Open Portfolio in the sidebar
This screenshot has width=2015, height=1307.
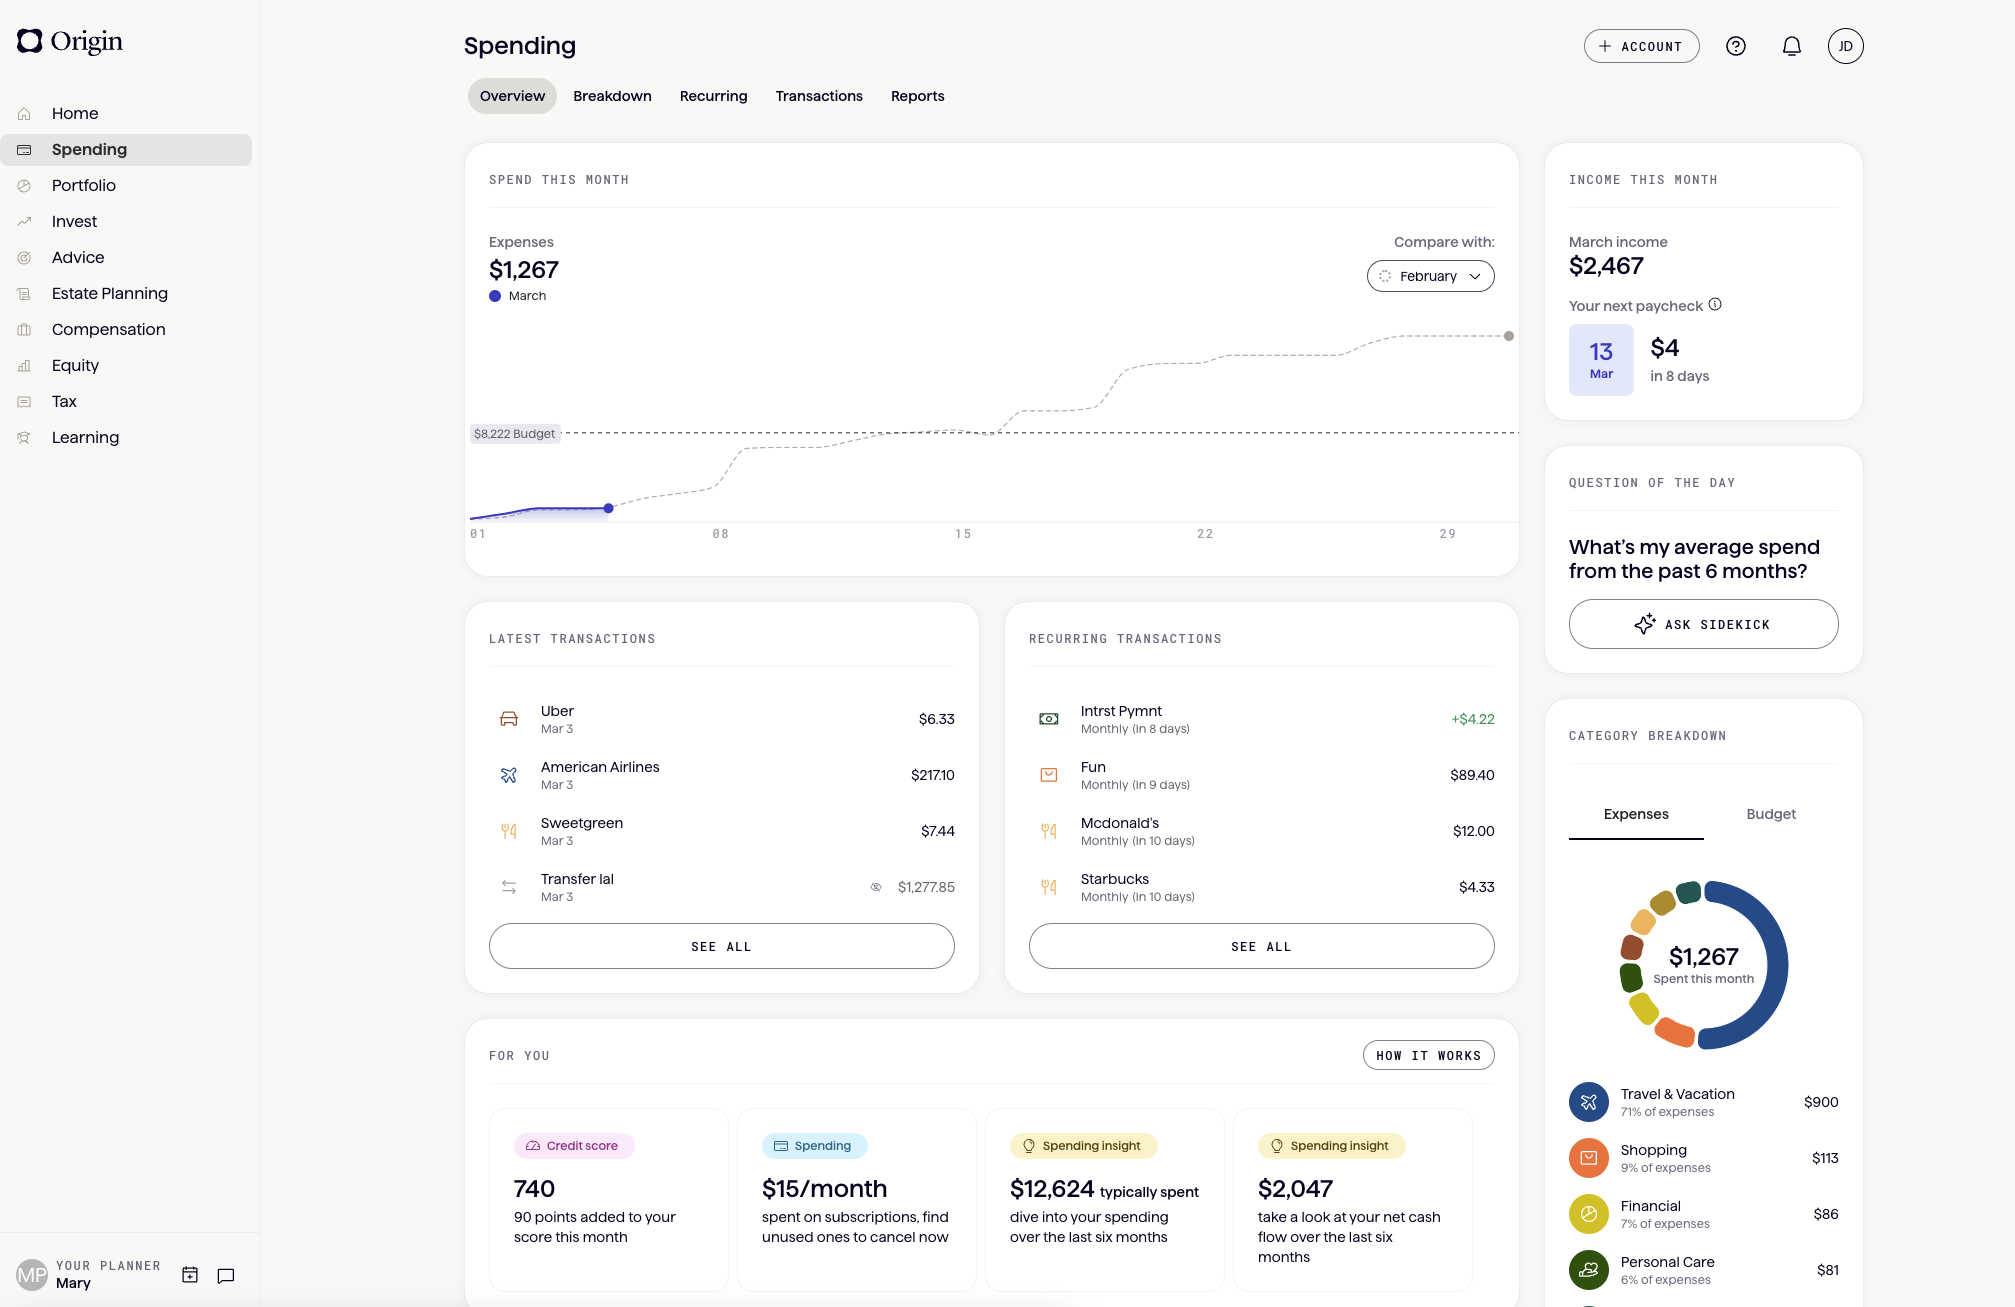click(x=84, y=185)
